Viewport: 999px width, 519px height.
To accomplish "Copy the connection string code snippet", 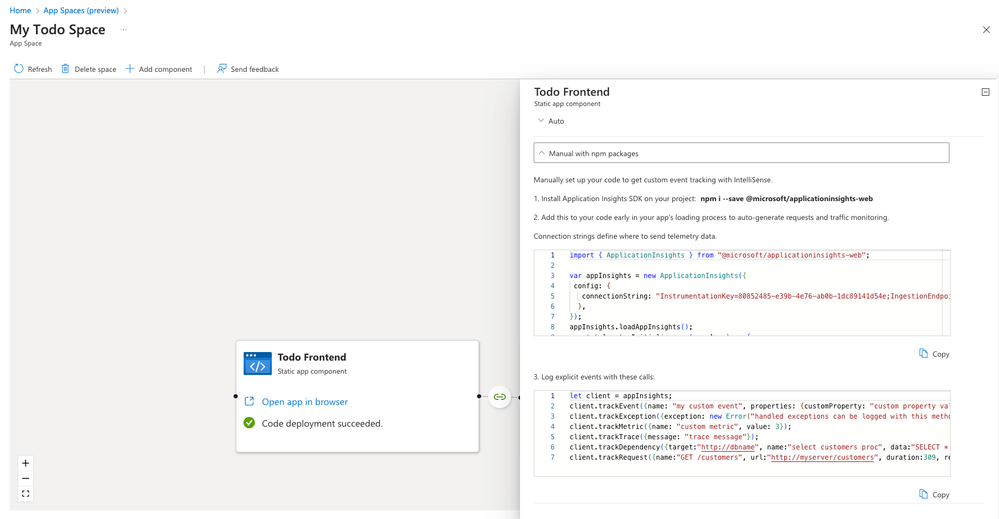I will click(934, 354).
